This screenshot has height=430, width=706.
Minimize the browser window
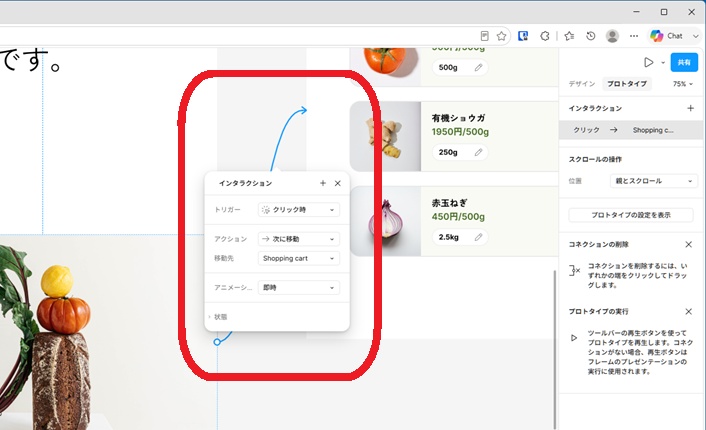click(x=636, y=12)
